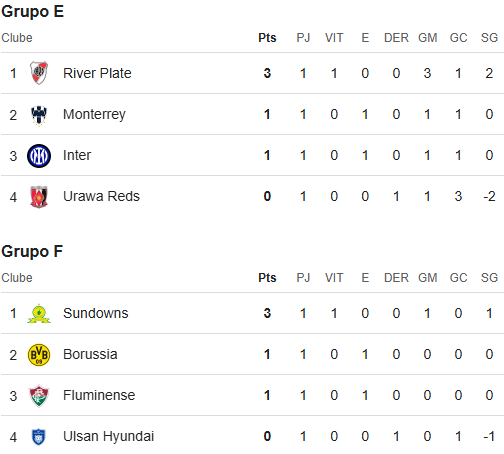Click the Borussia BVB logo
The width and height of the screenshot is (504, 454).
pyautogui.click(x=39, y=355)
